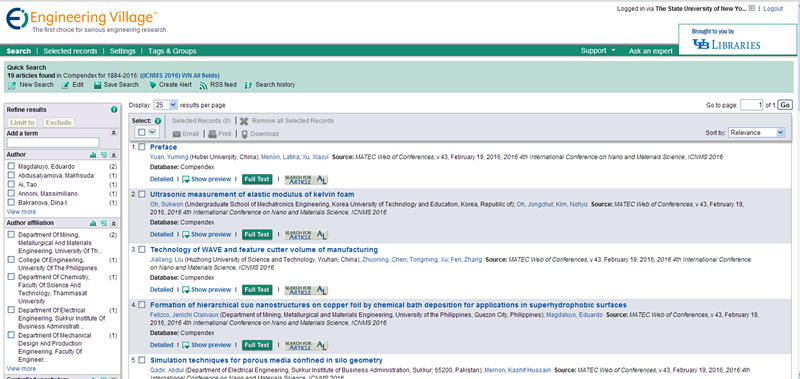
Task: Print the selected records
Action: [219, 134]
